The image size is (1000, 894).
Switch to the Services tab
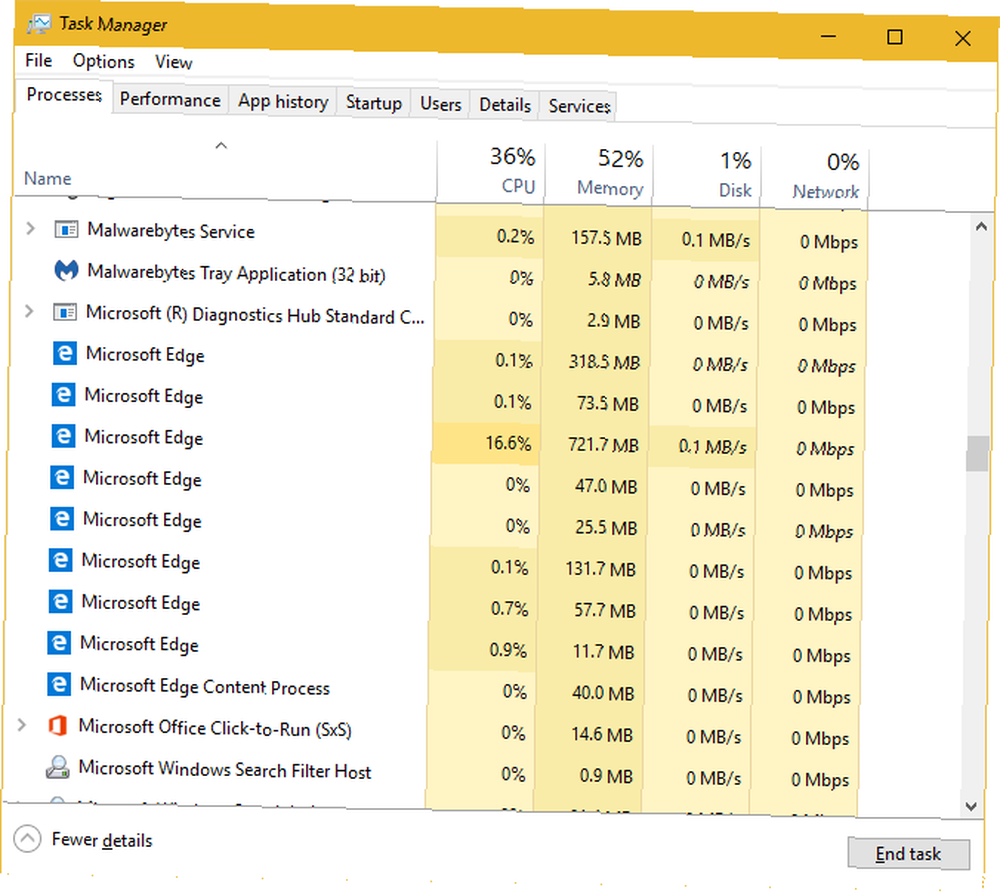point(579,106)
